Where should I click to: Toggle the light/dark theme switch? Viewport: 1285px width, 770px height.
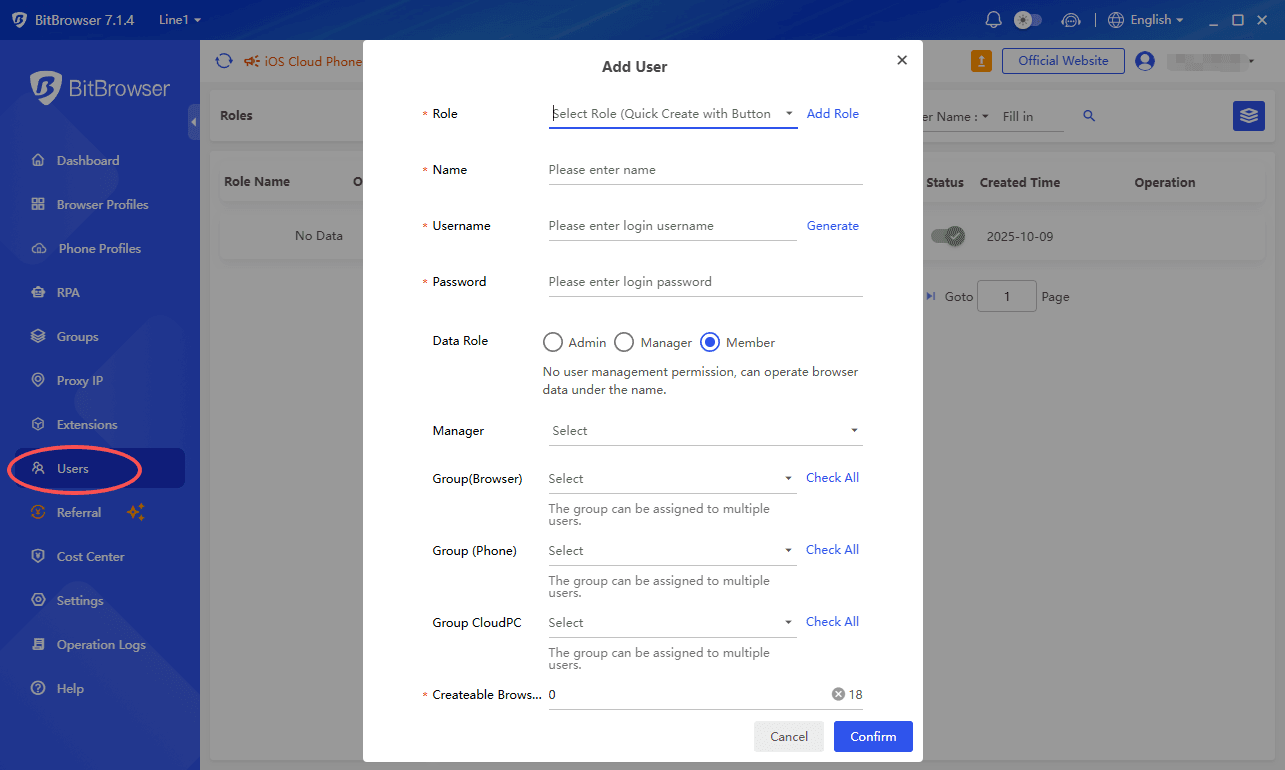[1028, 20]
